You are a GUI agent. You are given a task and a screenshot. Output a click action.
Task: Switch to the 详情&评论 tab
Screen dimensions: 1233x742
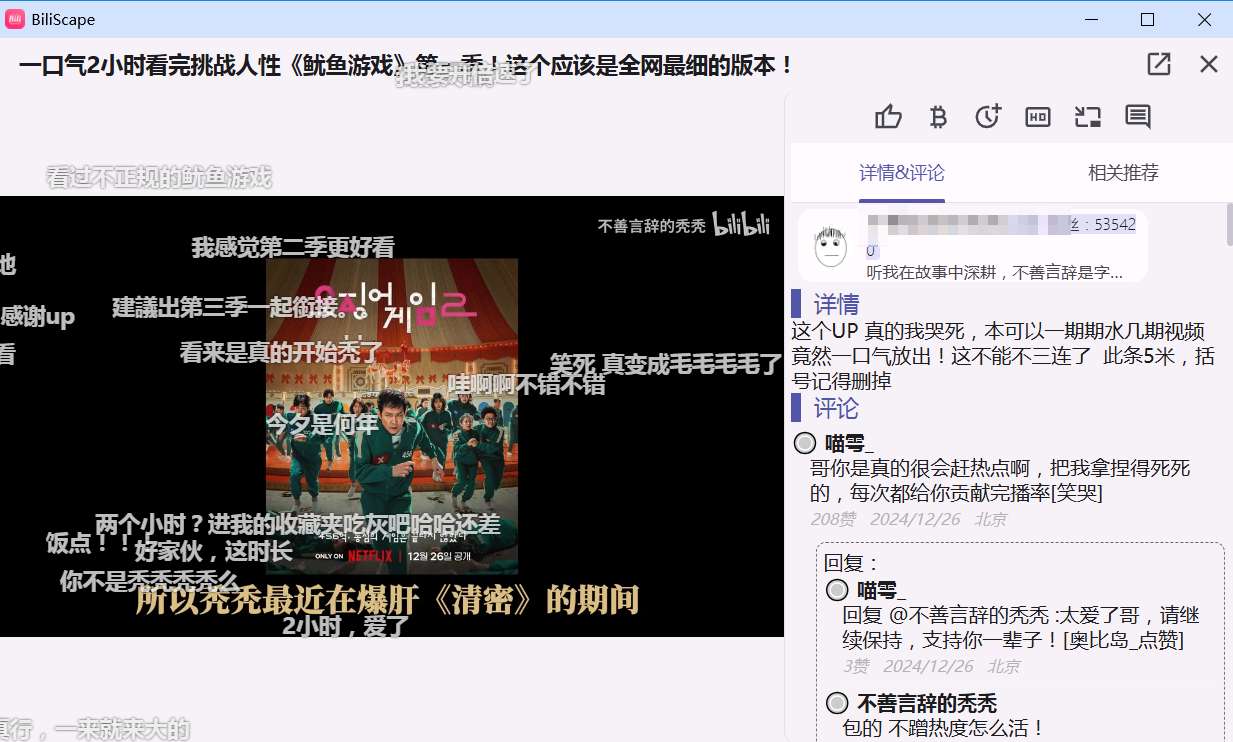[901, 173]
